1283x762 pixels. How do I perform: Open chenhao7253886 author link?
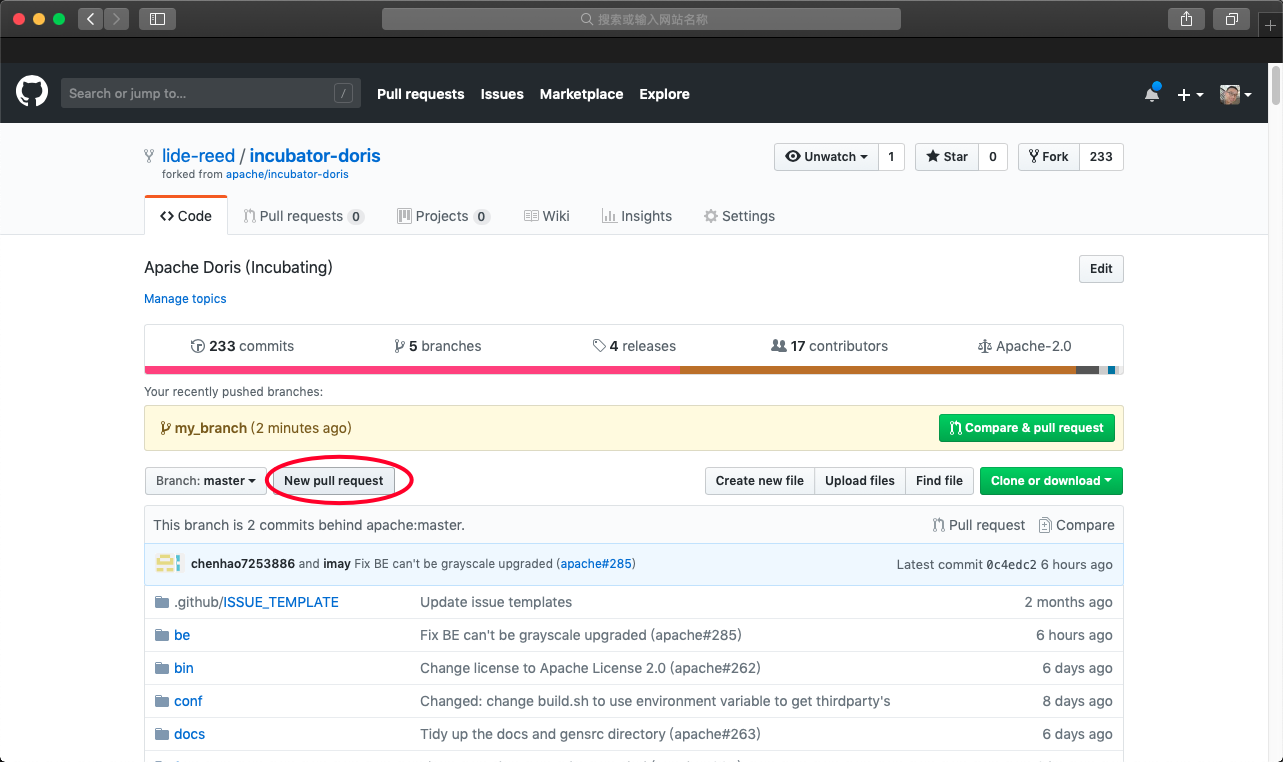coord(243,564)
